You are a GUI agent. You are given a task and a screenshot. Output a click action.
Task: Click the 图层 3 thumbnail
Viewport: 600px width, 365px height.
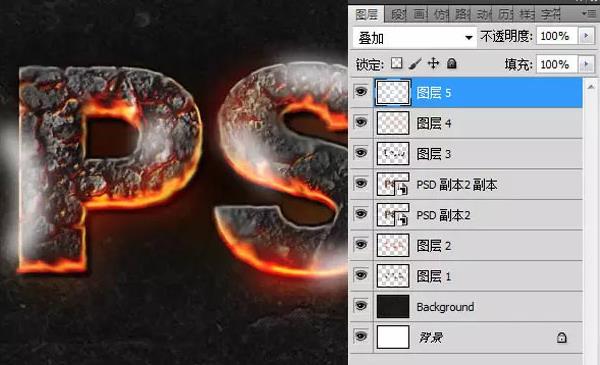[393, 153]
